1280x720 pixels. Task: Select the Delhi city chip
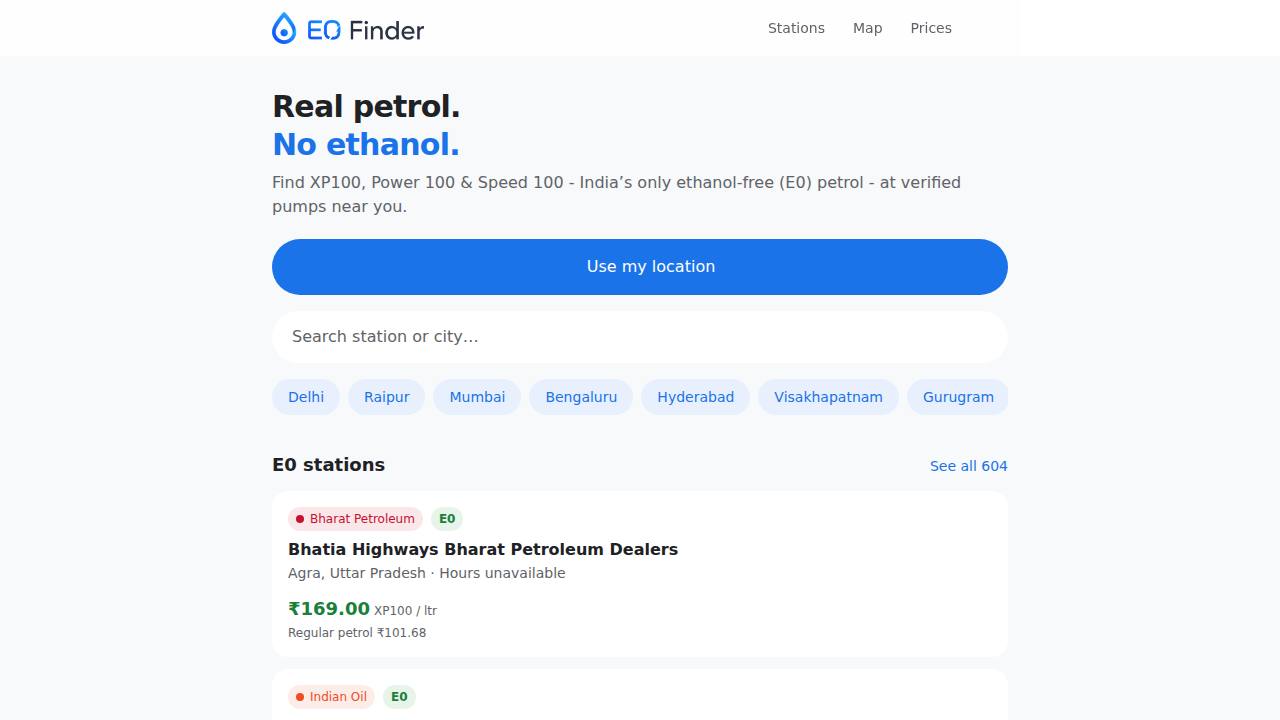(x=306, y=397)
